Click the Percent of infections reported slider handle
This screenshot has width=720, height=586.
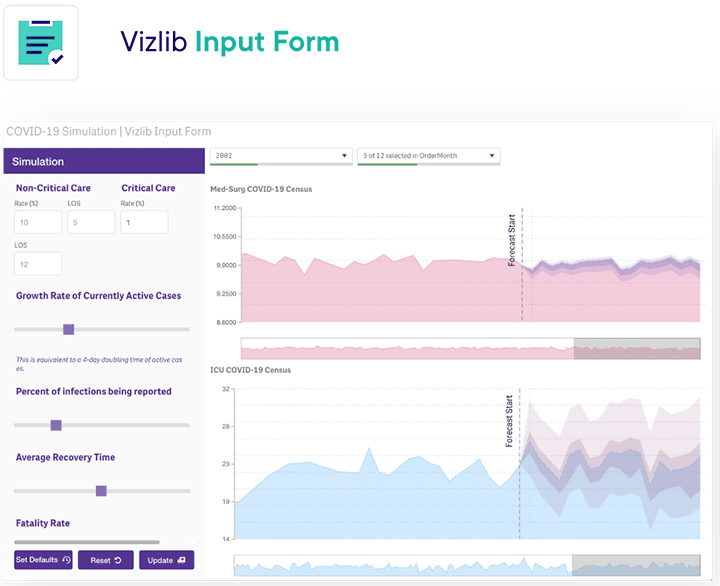[x=56, y=425]
